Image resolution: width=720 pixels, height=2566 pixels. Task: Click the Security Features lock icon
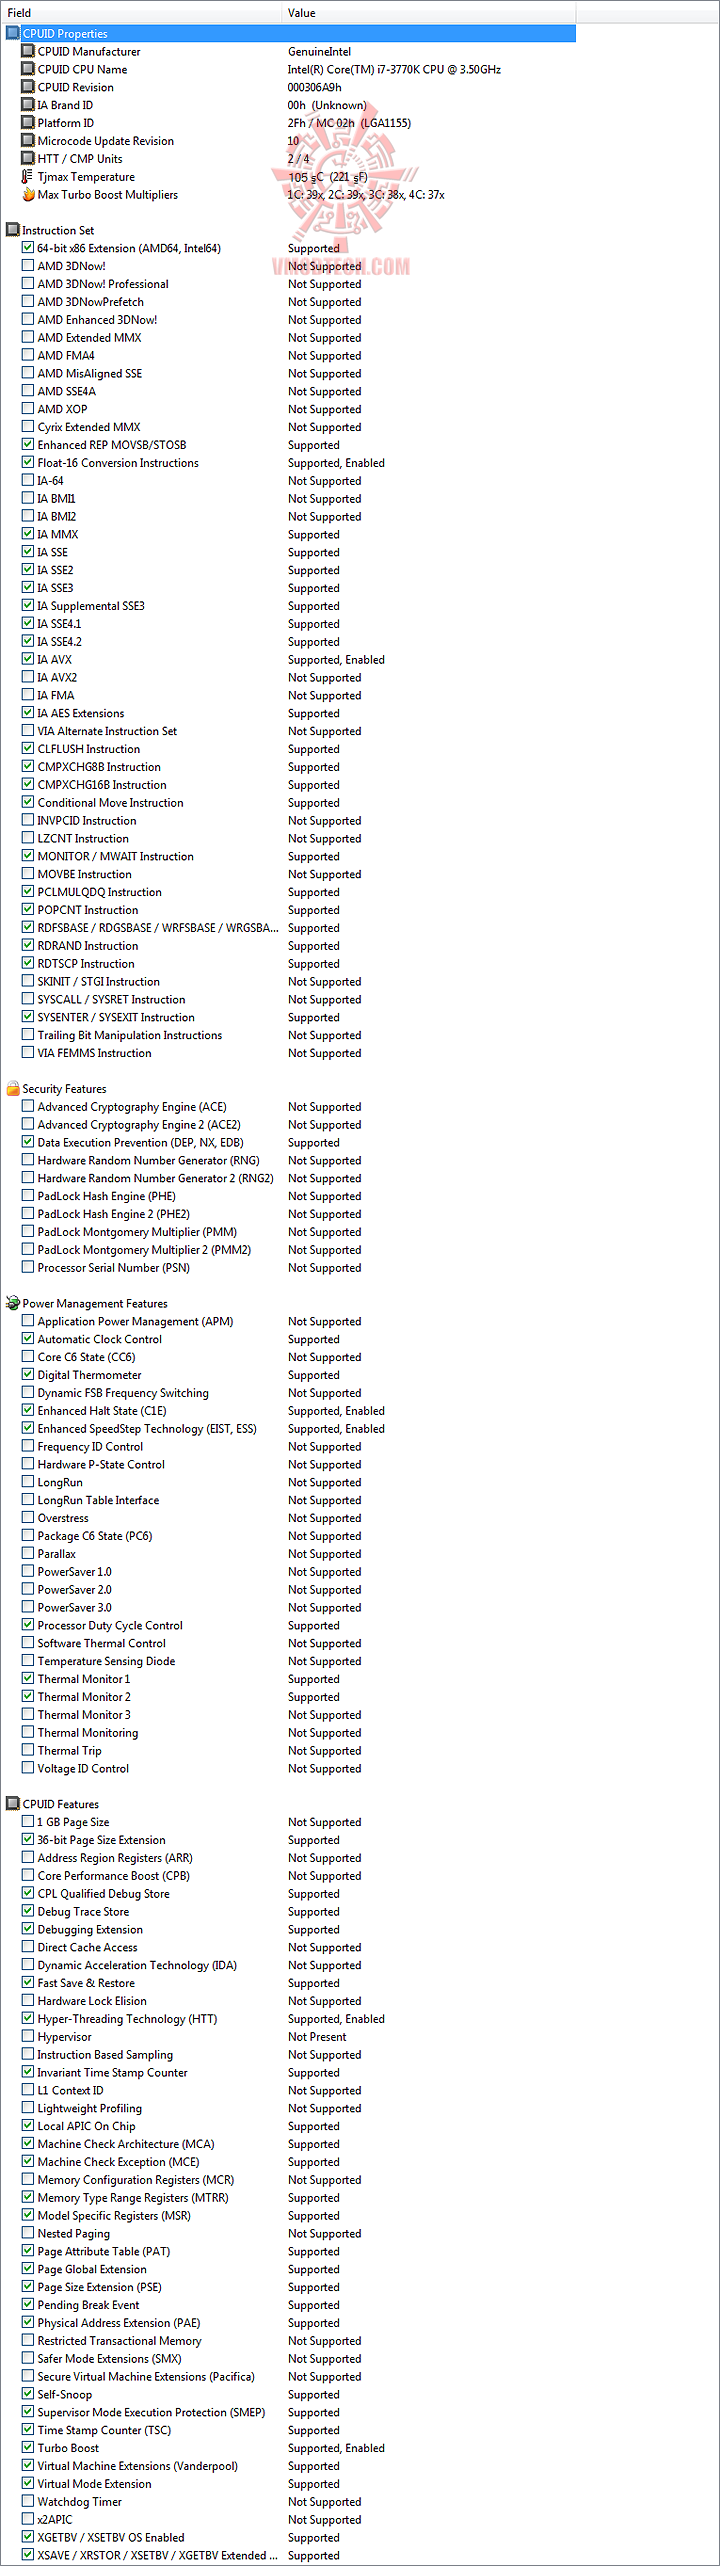tap(13, 1089)
